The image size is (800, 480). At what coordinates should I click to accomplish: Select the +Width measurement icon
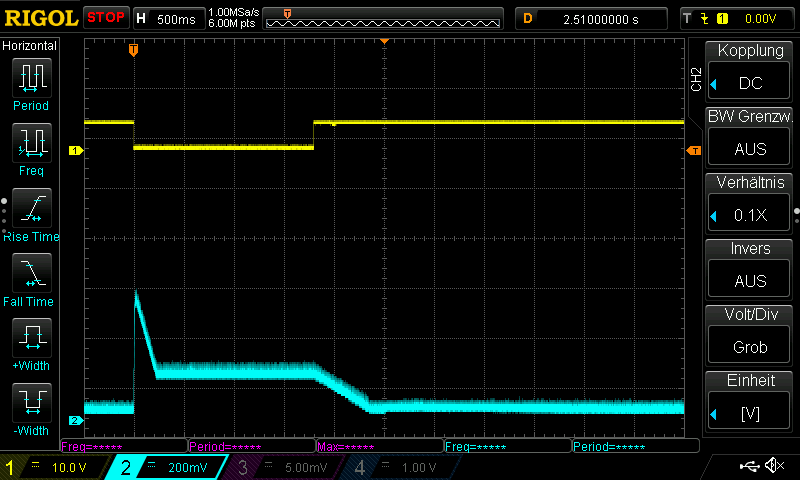(x=31, y=342)
